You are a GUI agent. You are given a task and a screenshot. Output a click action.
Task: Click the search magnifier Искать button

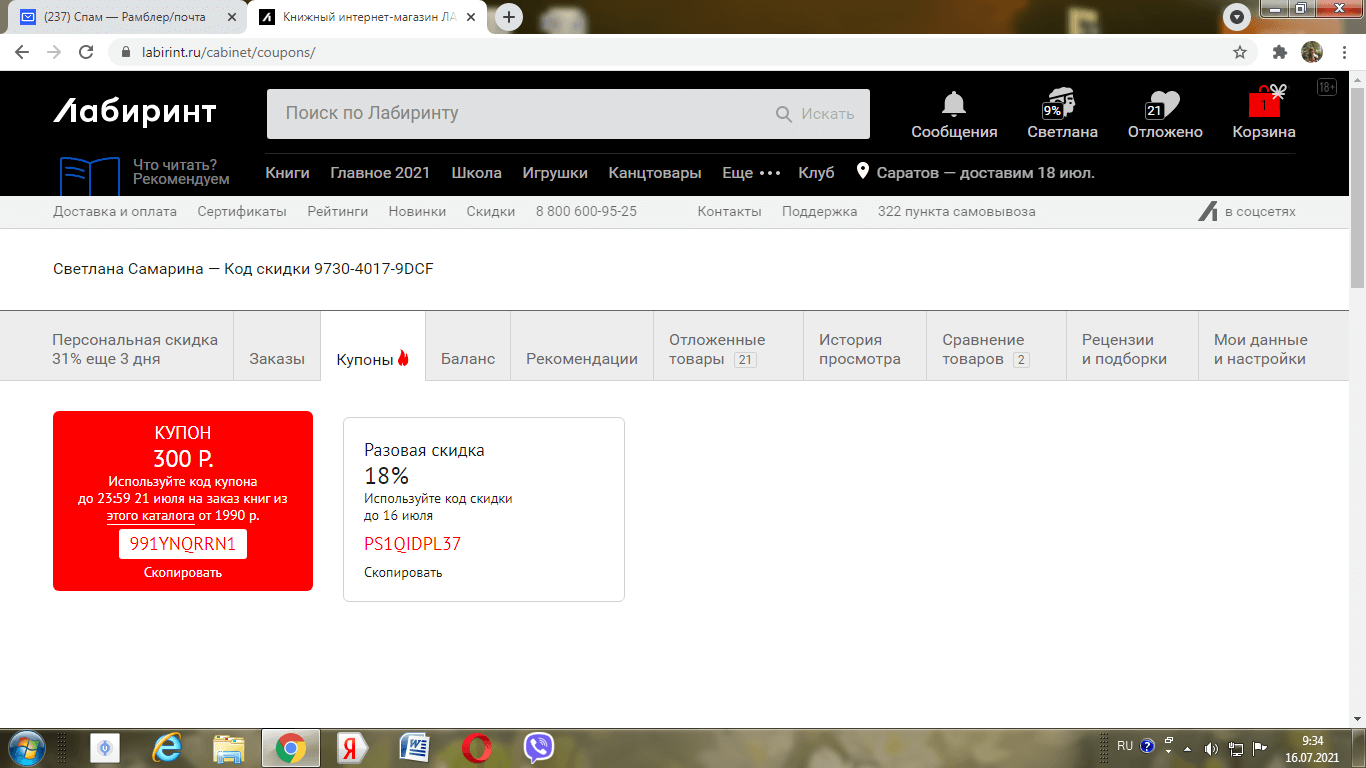(815, 114)
